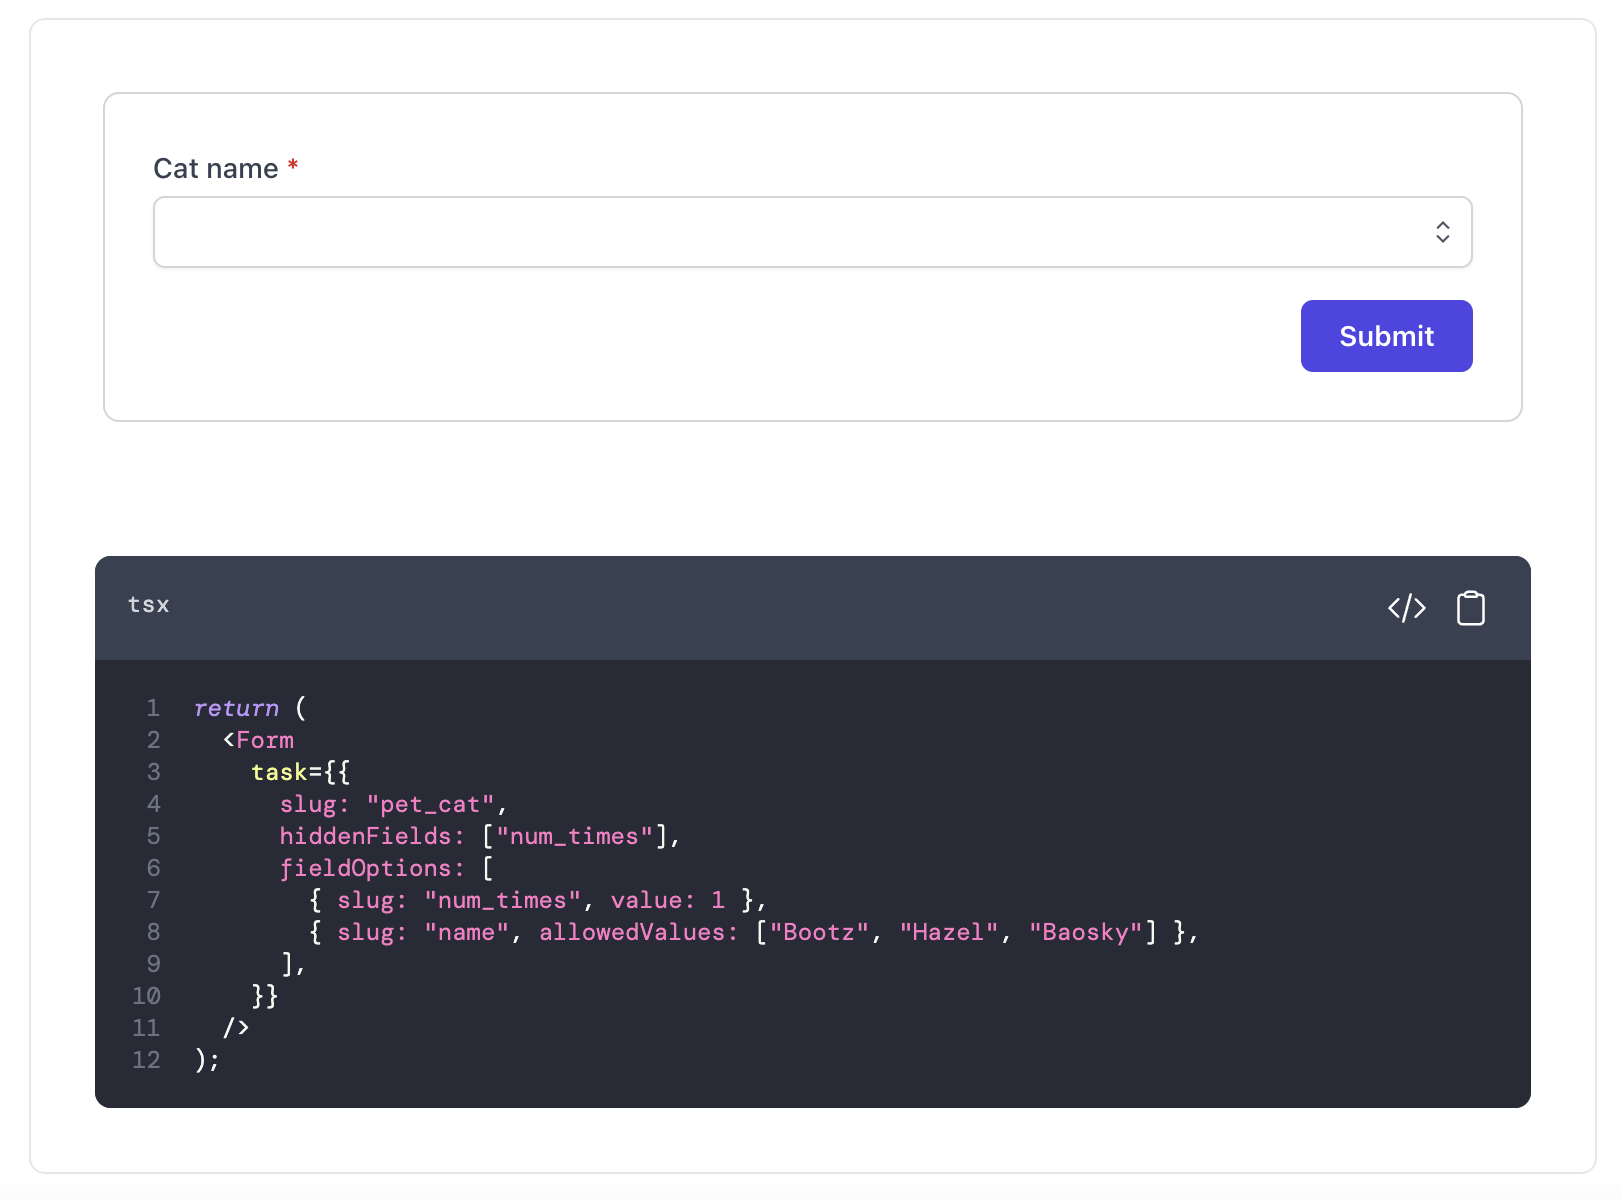
Task: Click the Submit button
Action: coord(1386,336)
